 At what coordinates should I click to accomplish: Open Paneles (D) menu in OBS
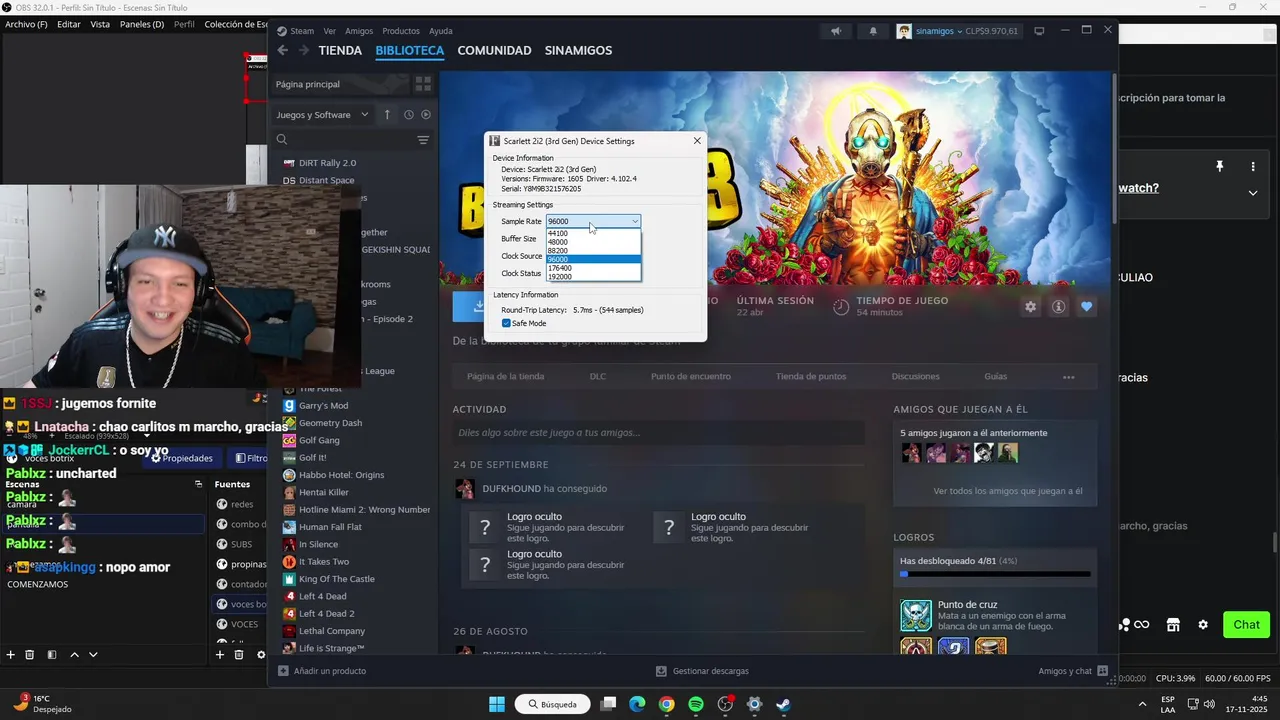(141, 24)
